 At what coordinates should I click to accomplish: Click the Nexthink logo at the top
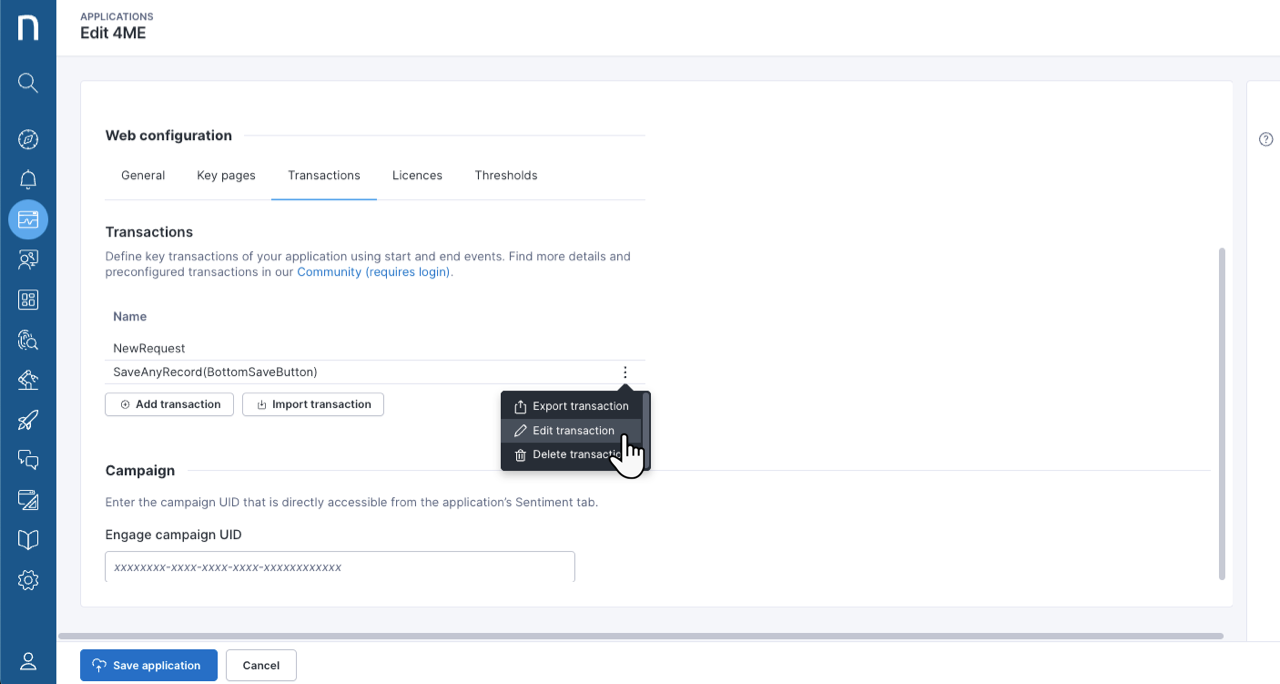pyautogui.click(x=28, y=27)
